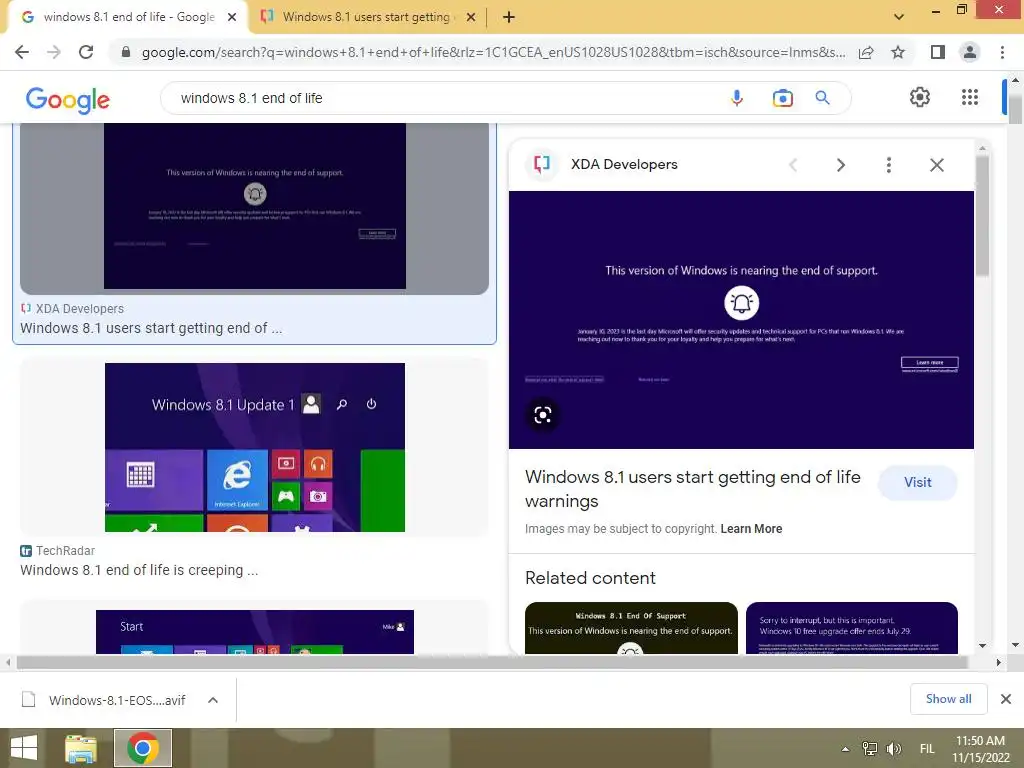Open network status tray icon
This screenshot has height=768, width=1024.
(870, 748)
